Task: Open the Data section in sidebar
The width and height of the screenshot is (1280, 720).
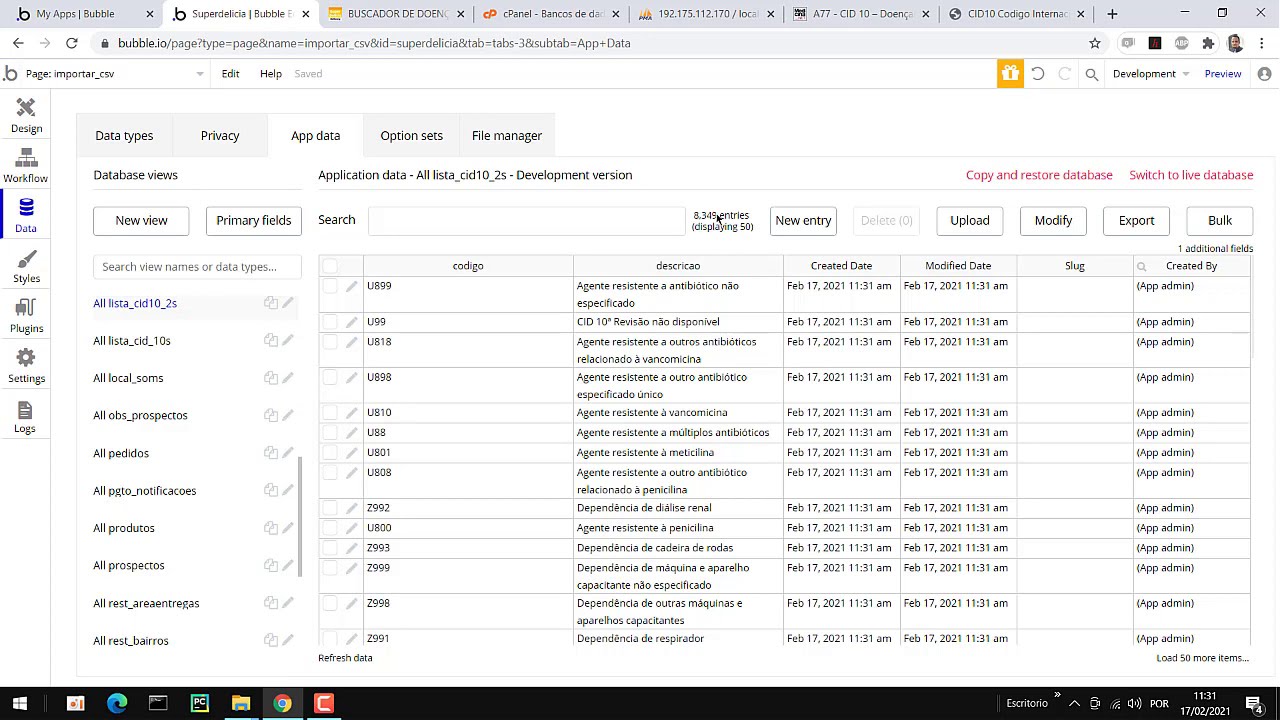Action: (x=26, y=216)
